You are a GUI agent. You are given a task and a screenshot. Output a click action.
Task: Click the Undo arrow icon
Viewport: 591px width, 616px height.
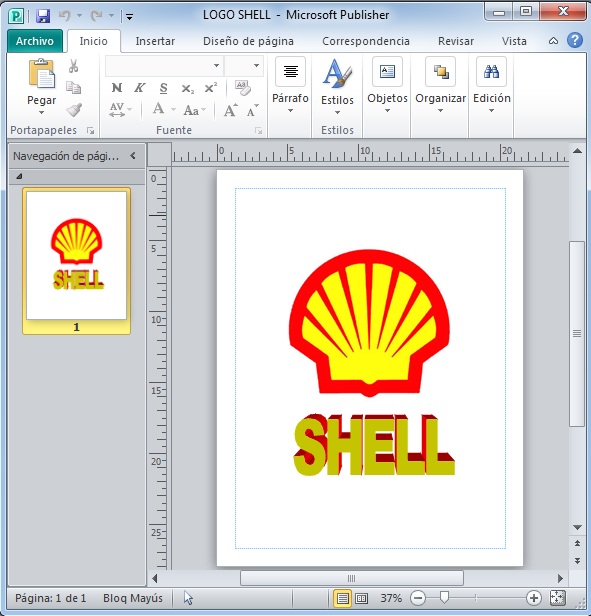click(x=64, y=16)
